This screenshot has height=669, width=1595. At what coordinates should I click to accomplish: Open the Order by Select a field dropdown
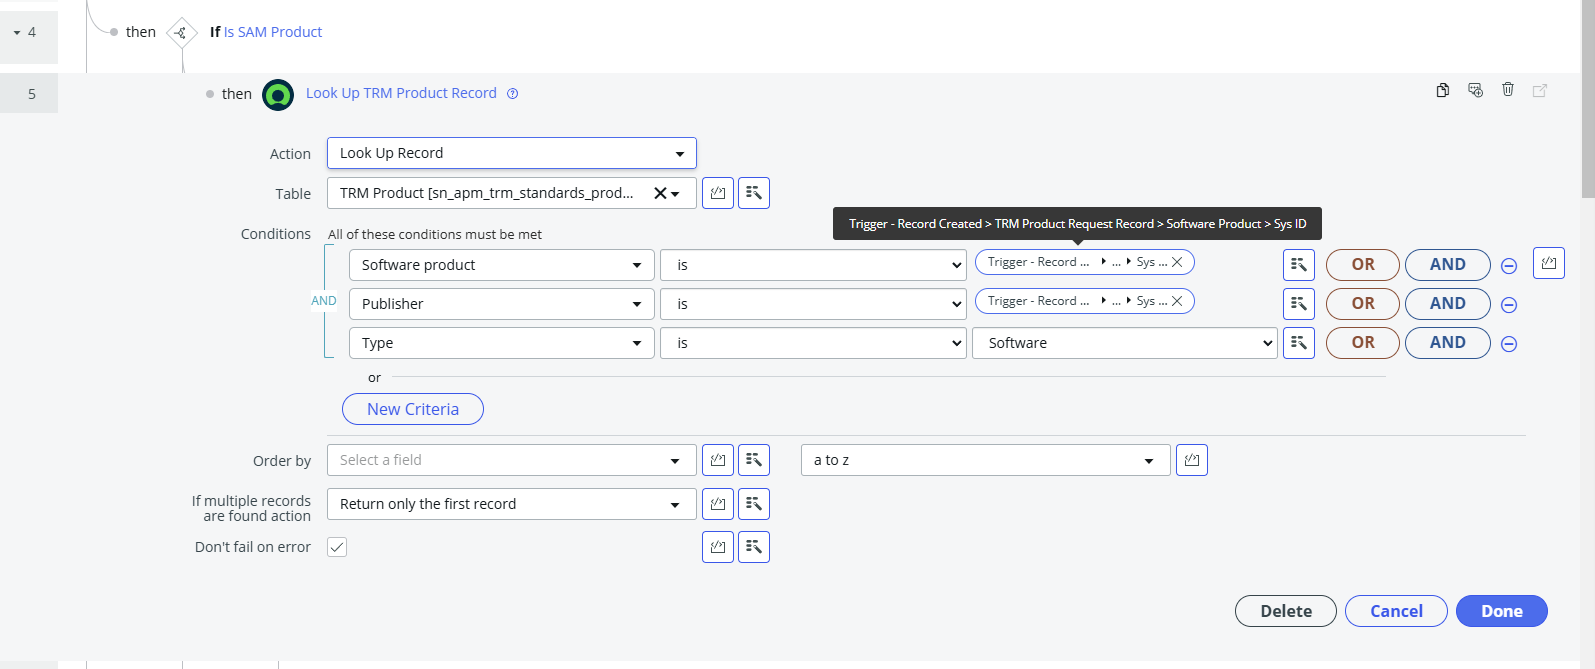(x=512, y=460)
